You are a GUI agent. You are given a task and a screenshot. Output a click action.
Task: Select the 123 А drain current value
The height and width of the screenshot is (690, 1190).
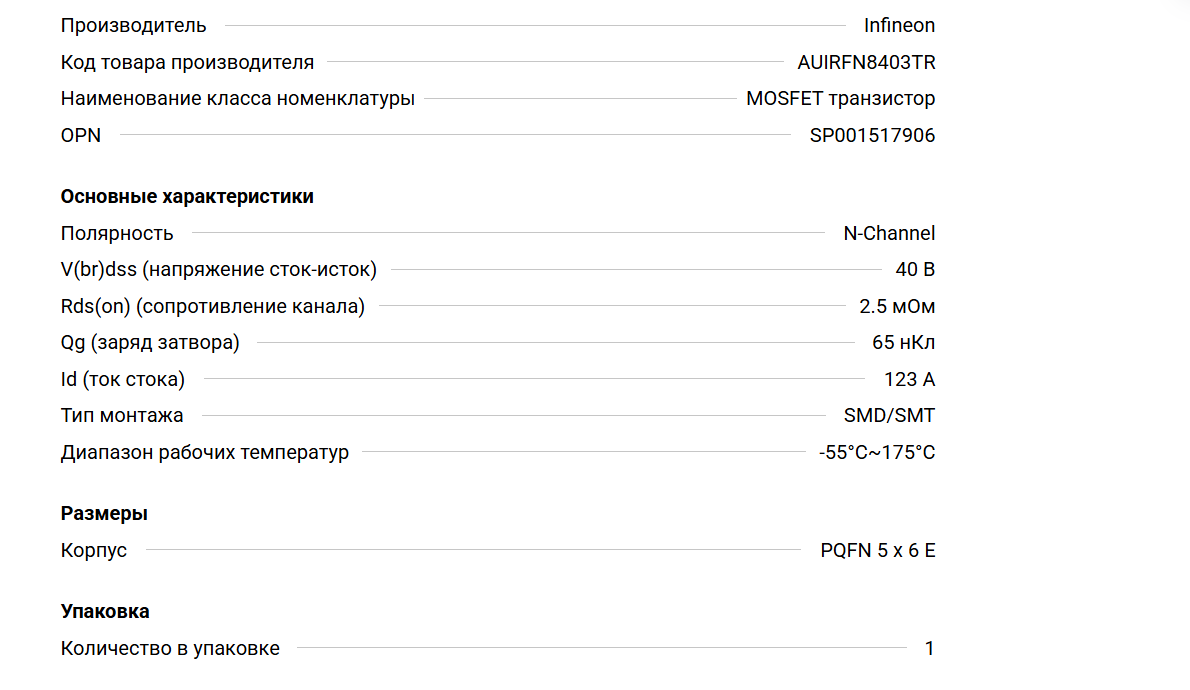(909, 379)
